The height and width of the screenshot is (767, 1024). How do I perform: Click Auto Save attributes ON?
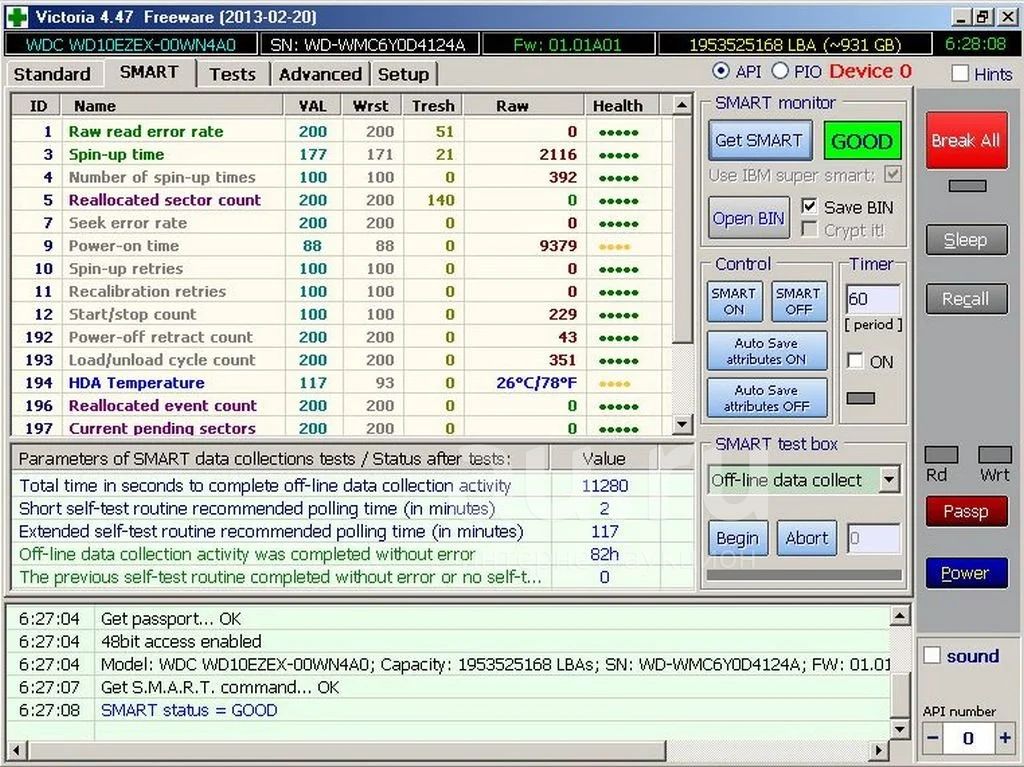pyautogui.click(x=767, y=351)
